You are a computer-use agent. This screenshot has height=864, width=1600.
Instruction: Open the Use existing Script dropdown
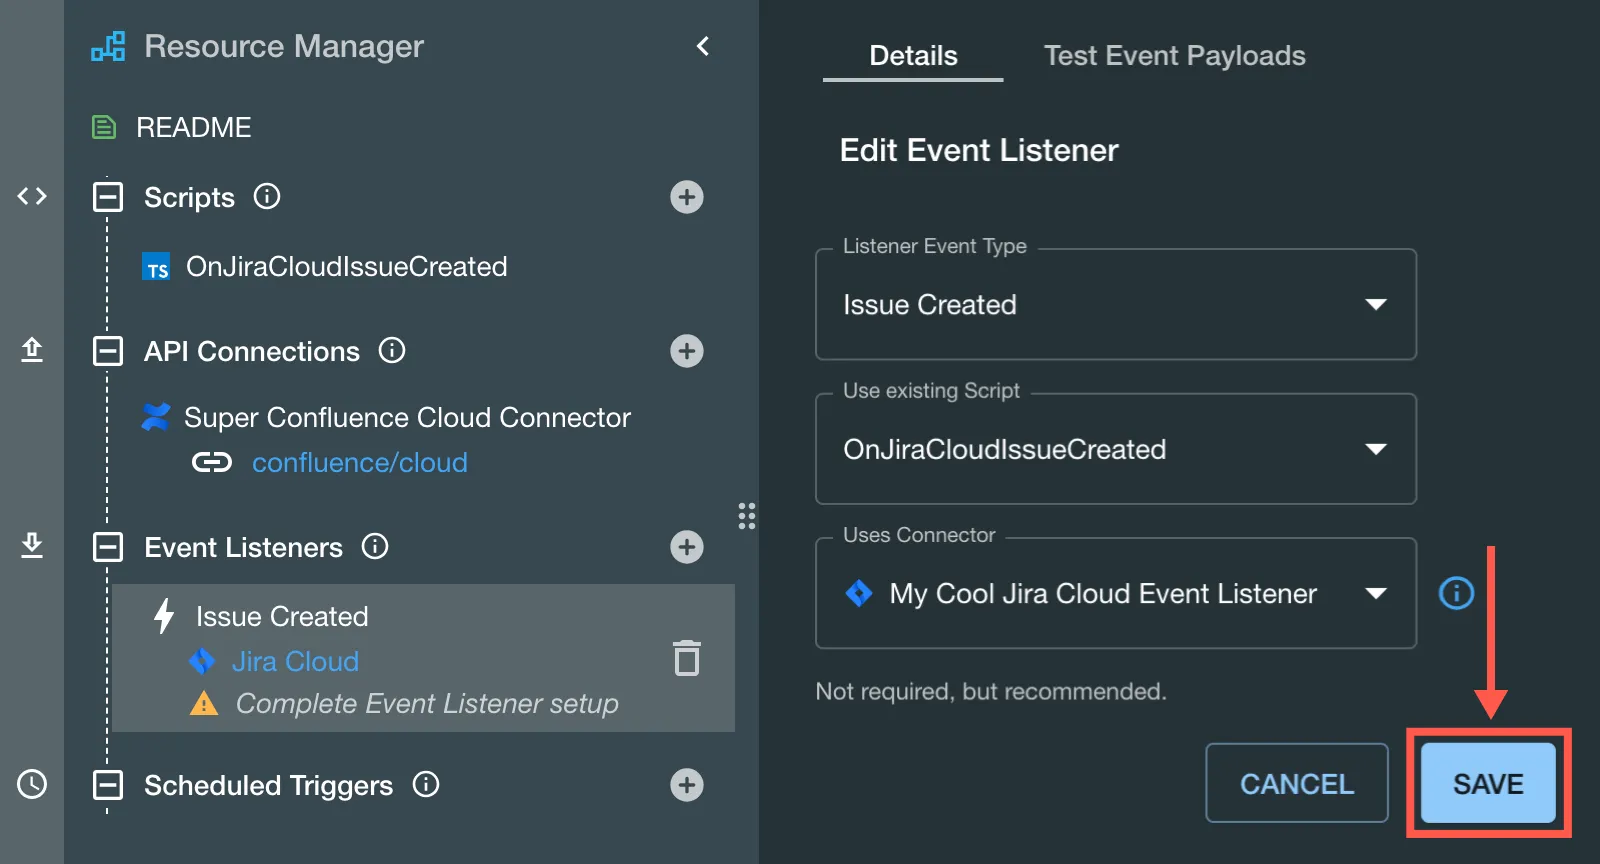pos(1116,449)
